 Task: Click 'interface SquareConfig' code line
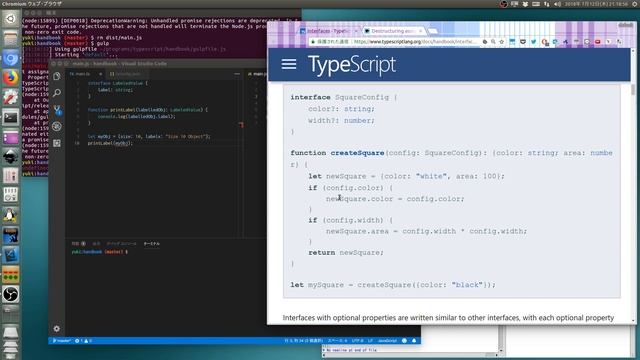[344, 97]
